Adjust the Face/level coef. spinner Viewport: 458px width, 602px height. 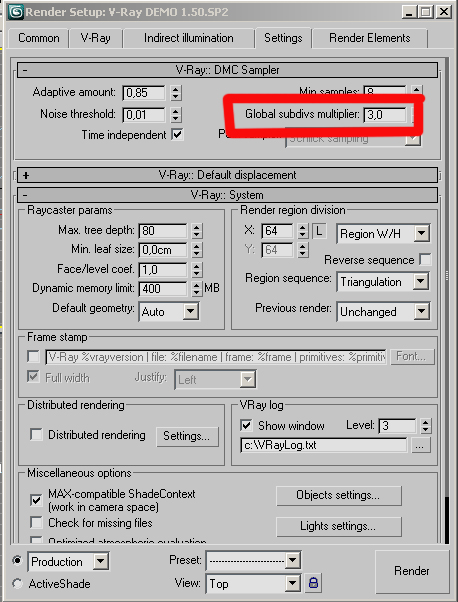coord(197,270)
